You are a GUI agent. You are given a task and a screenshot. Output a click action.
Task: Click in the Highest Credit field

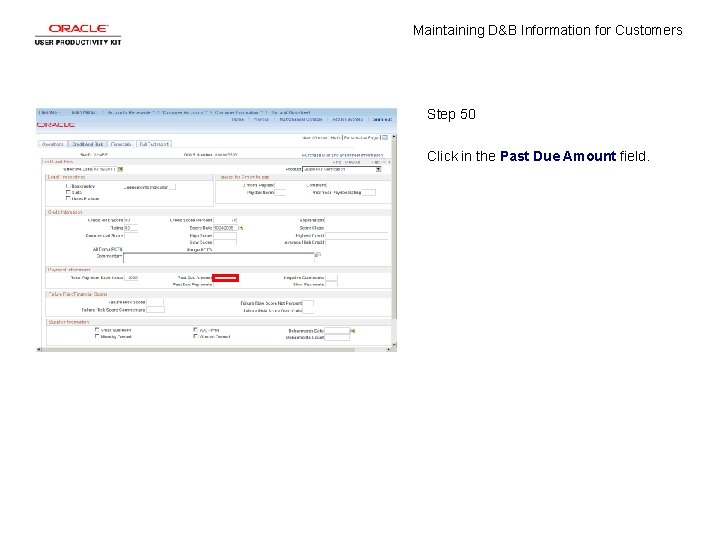point(357,236)
